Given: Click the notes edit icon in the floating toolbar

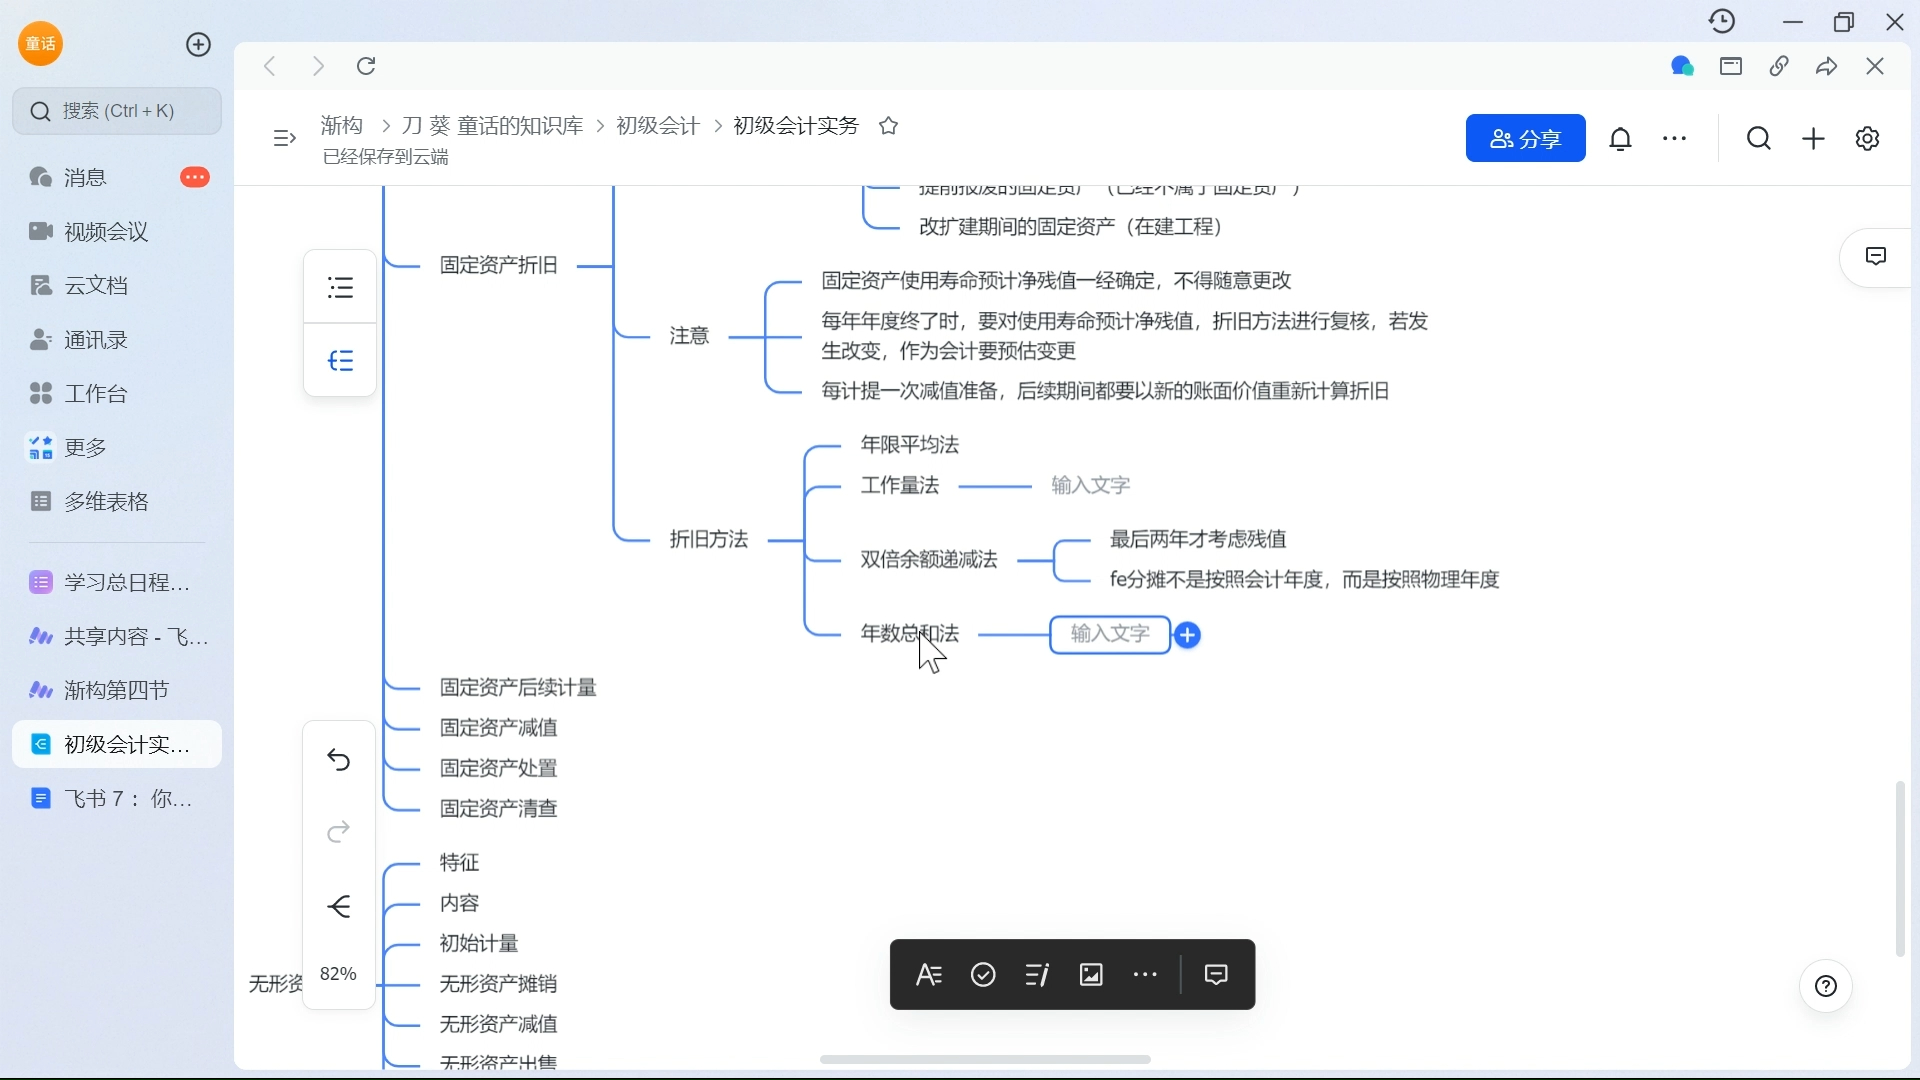Looking at the screenshot, I should [1038, 974].
